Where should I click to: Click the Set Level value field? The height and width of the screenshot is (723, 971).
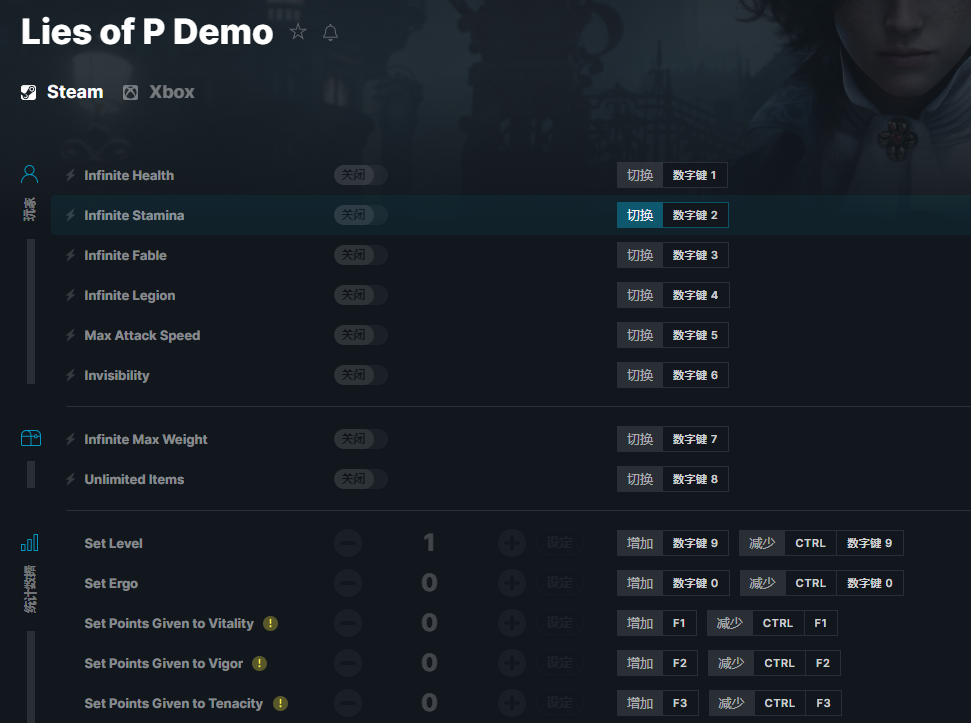point(429,543)
